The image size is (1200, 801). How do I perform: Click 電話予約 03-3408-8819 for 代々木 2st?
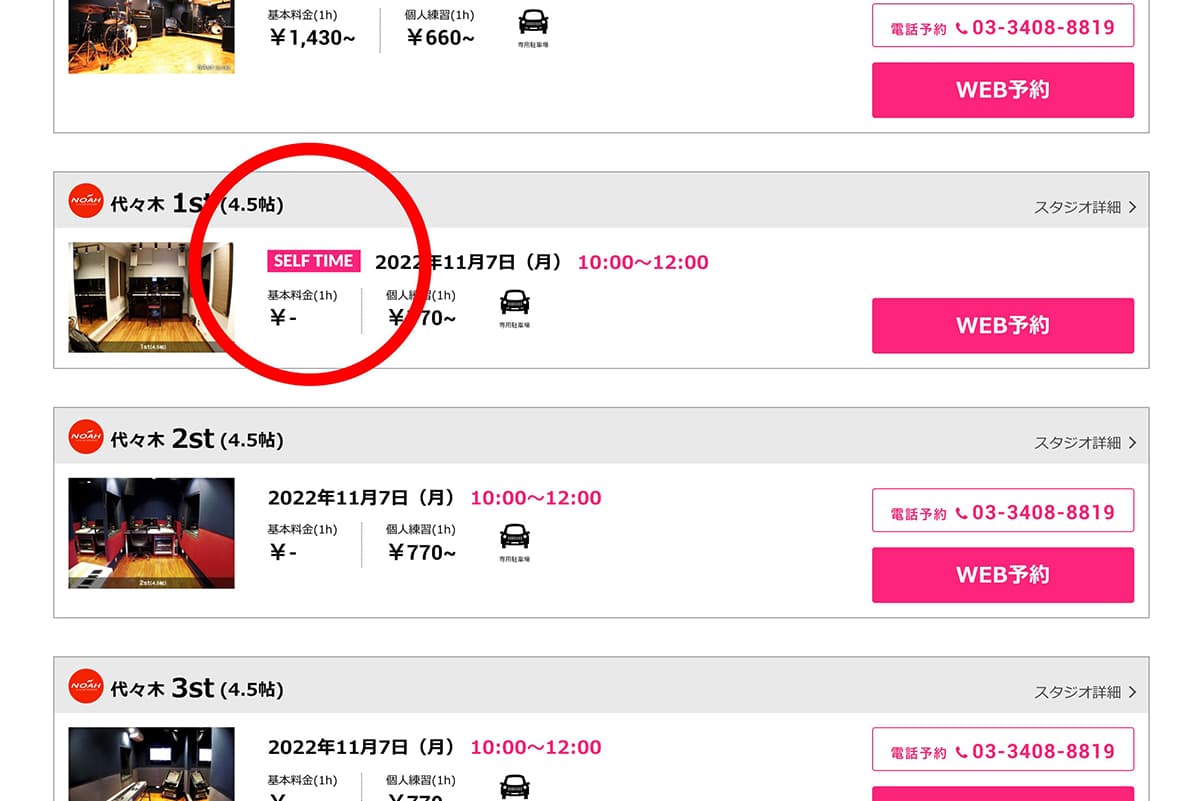(1003, 511)
